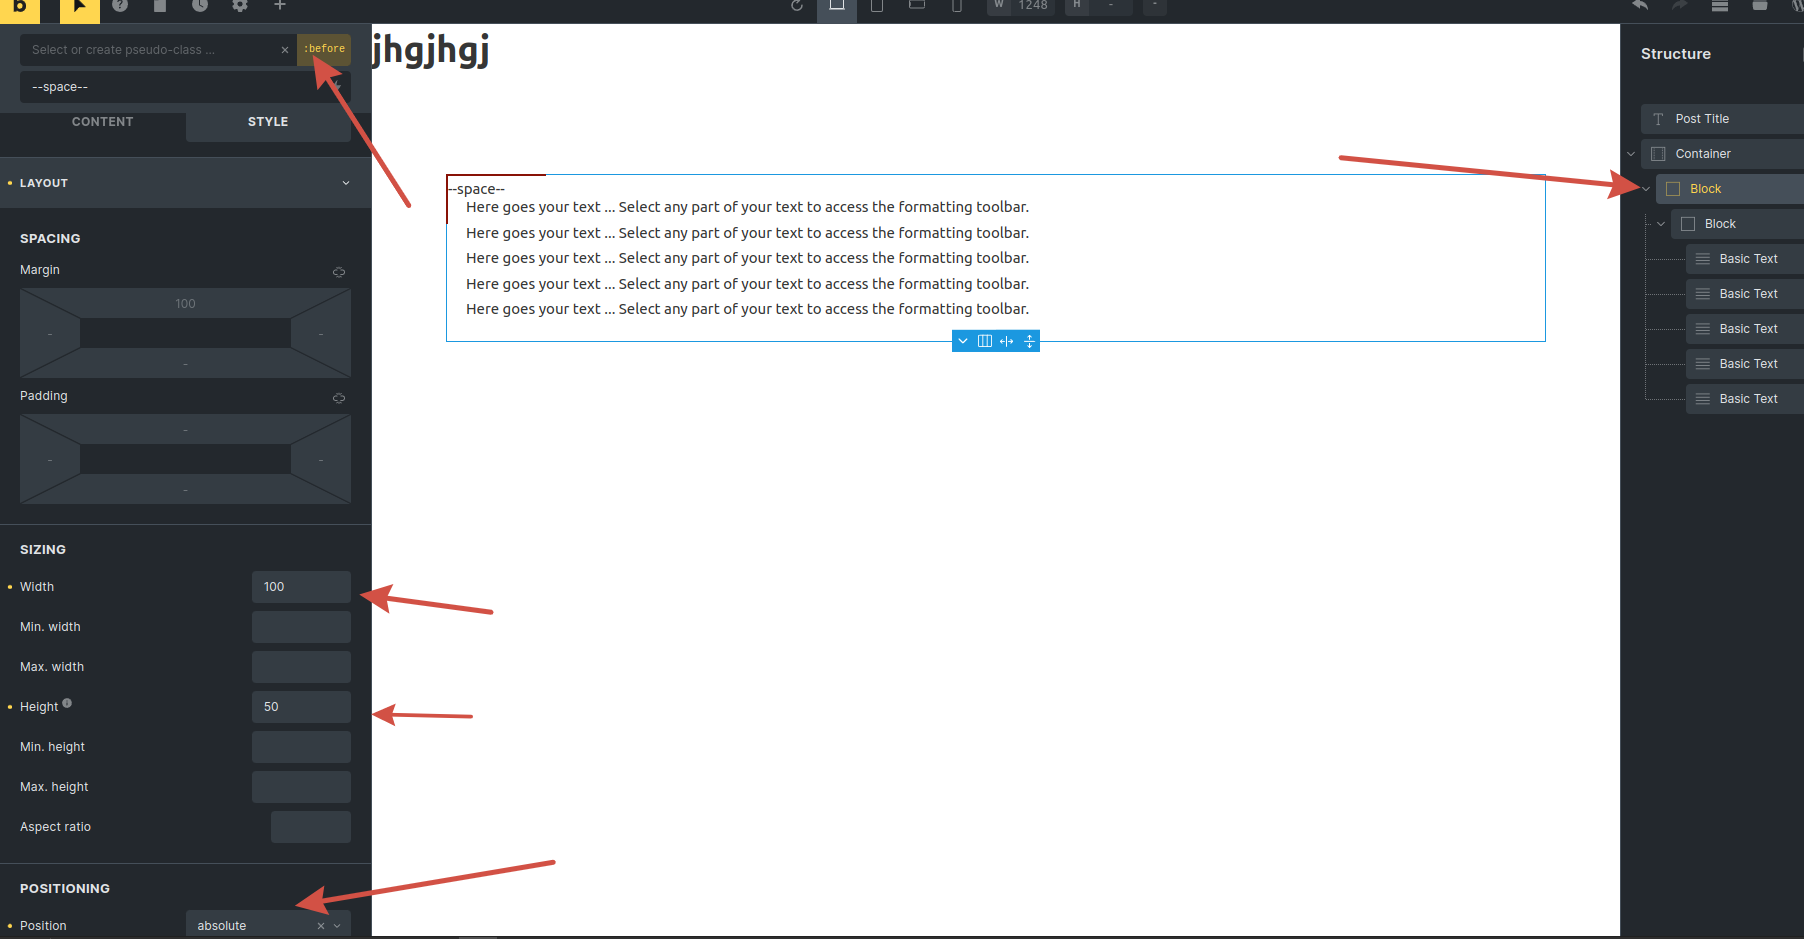Click canvas width field showing 1248
This screenshot has width=1804, height=939.
click(x=1032, y=6)
